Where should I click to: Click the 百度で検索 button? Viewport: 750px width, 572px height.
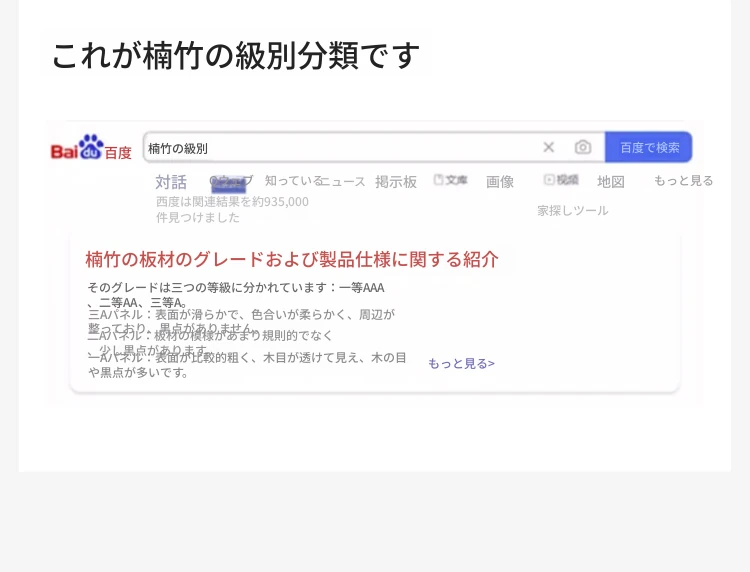pos(649,147)
